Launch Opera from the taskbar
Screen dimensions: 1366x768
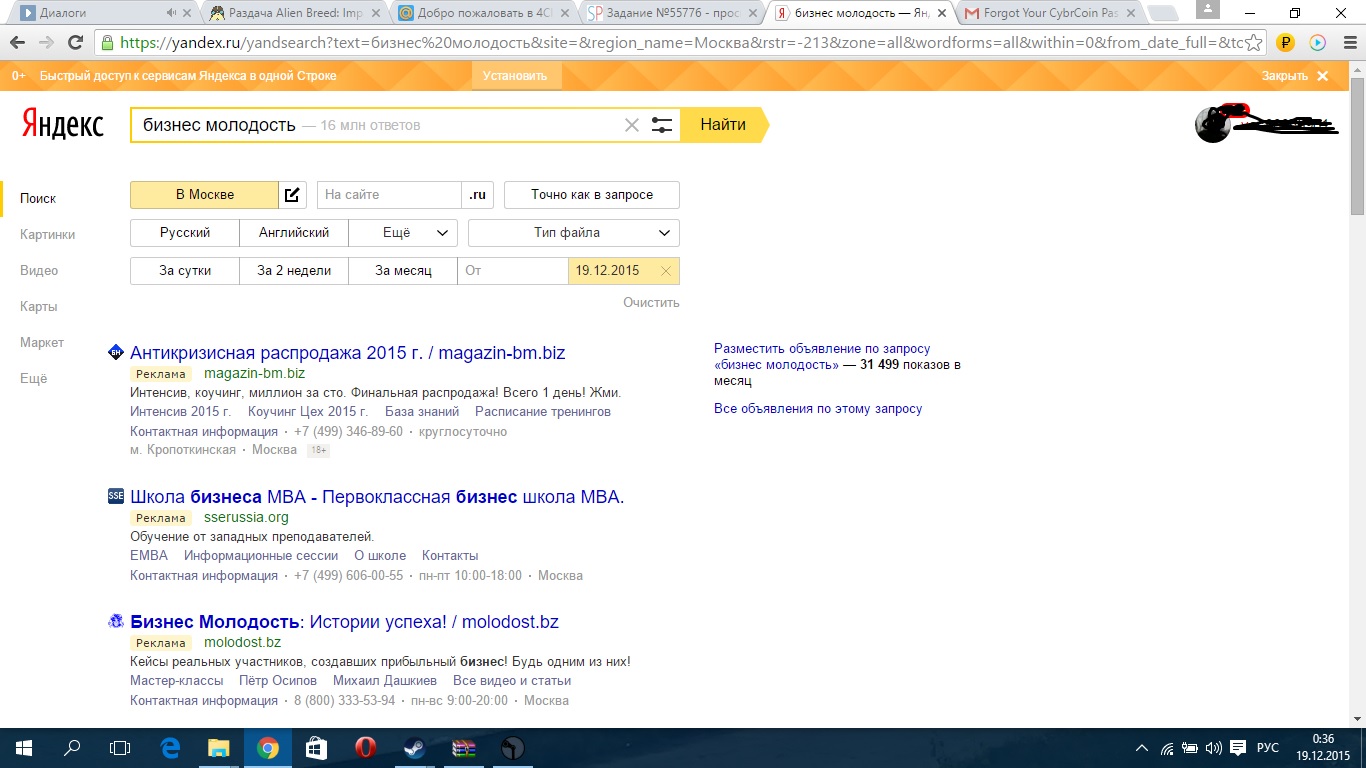pyautogui.click(x=365, y=748)
